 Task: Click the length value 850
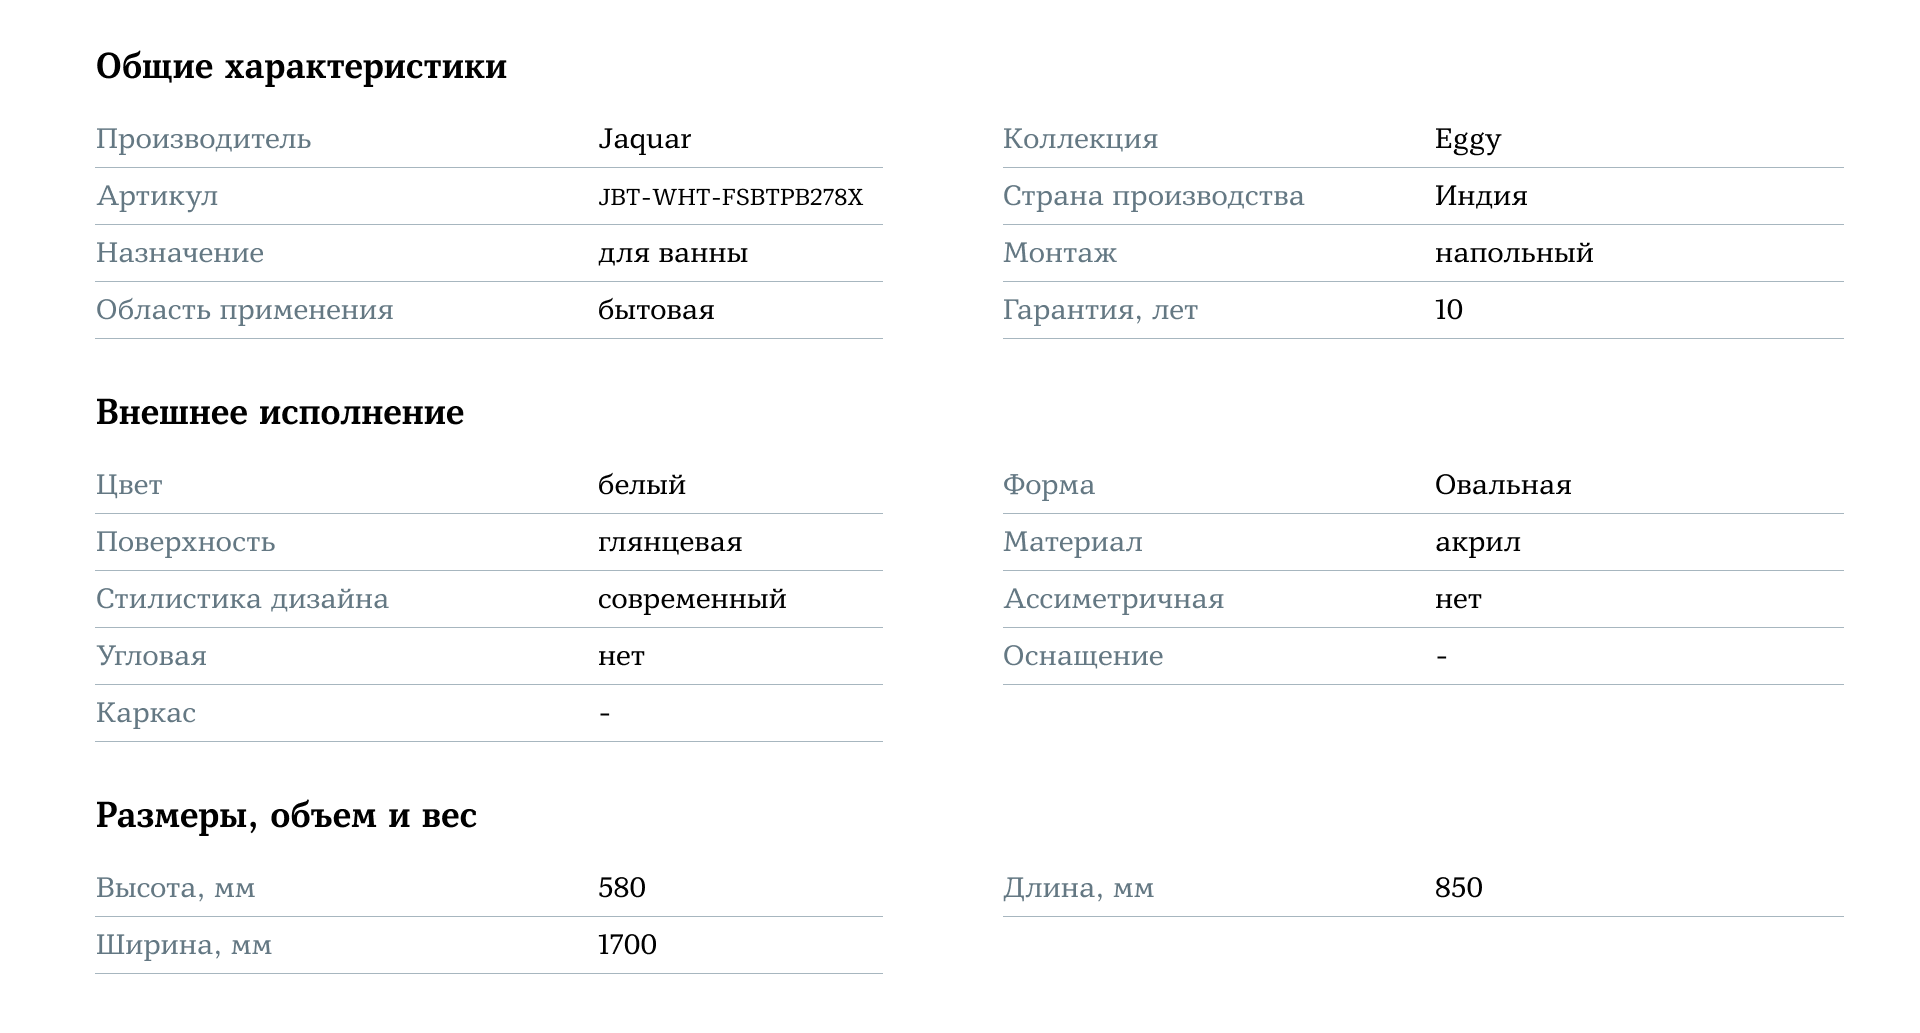coord(1458,888)
